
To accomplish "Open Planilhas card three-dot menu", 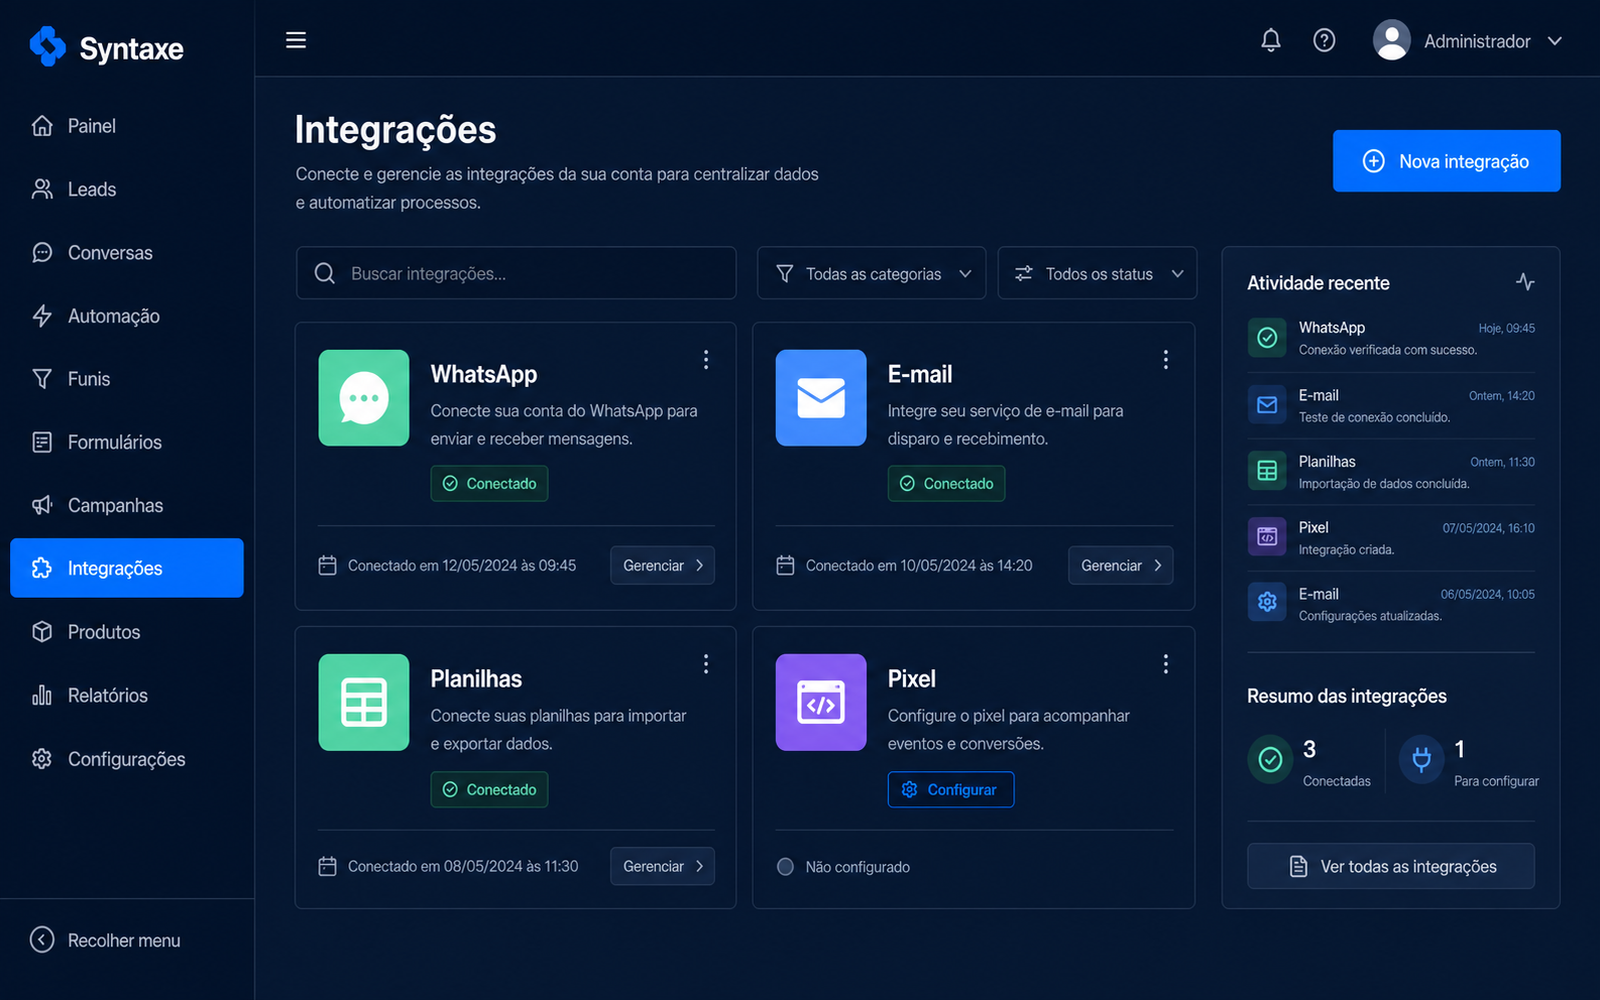I will (706, 664).
